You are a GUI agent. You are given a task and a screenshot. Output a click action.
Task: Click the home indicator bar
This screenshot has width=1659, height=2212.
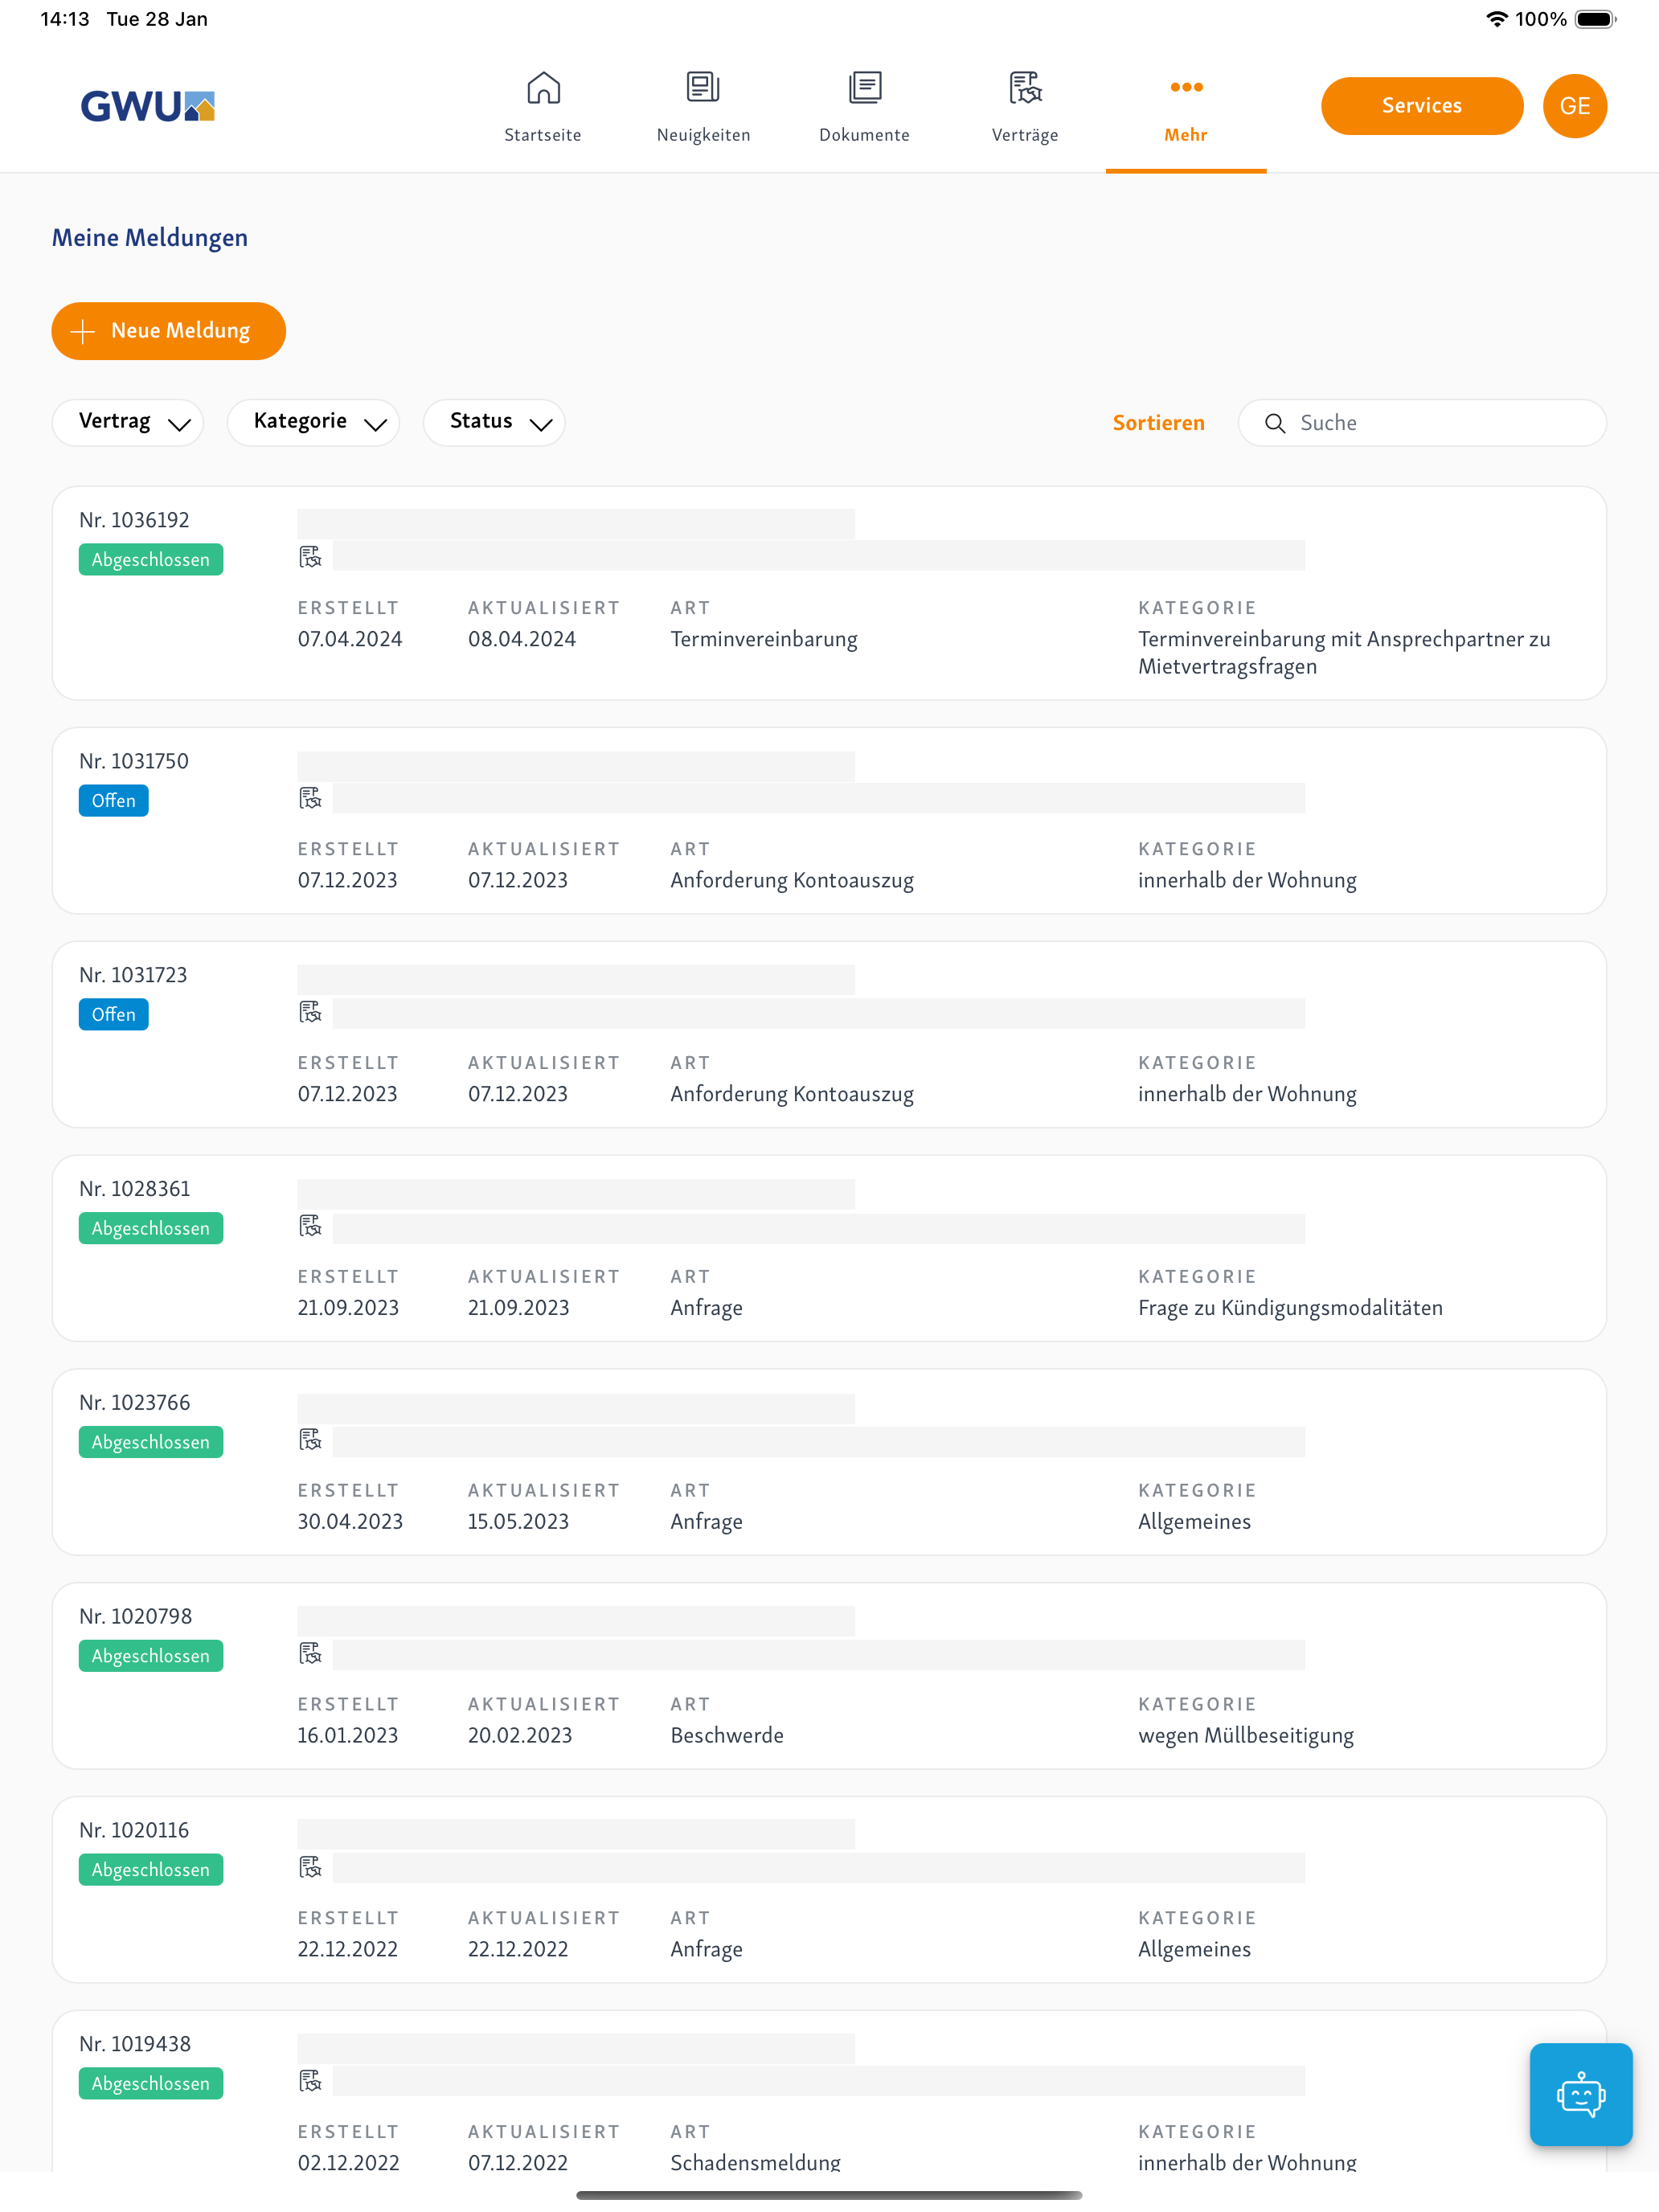(829, 2196)
